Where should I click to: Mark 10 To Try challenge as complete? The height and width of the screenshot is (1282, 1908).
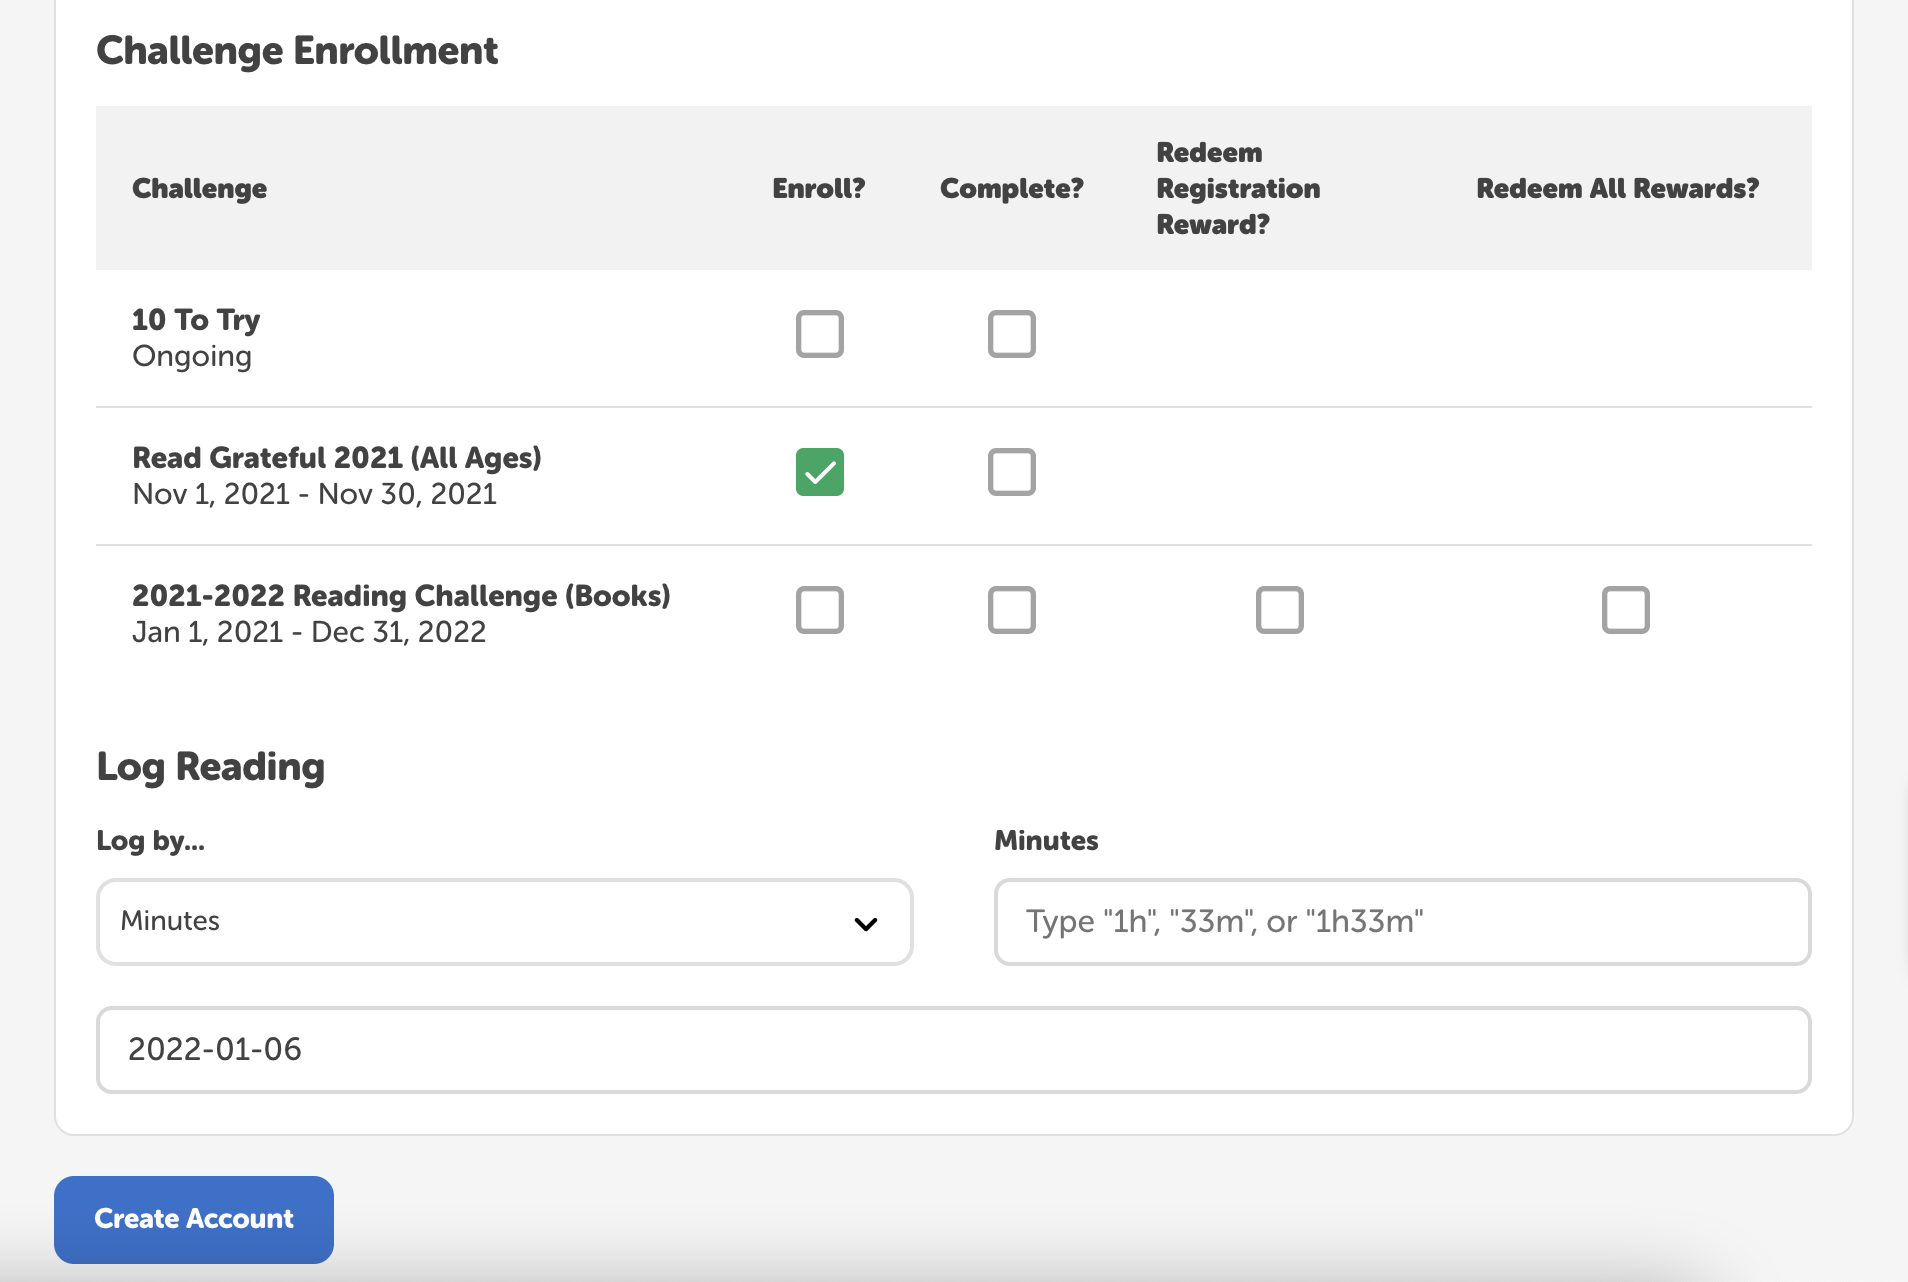(1011, 334)
